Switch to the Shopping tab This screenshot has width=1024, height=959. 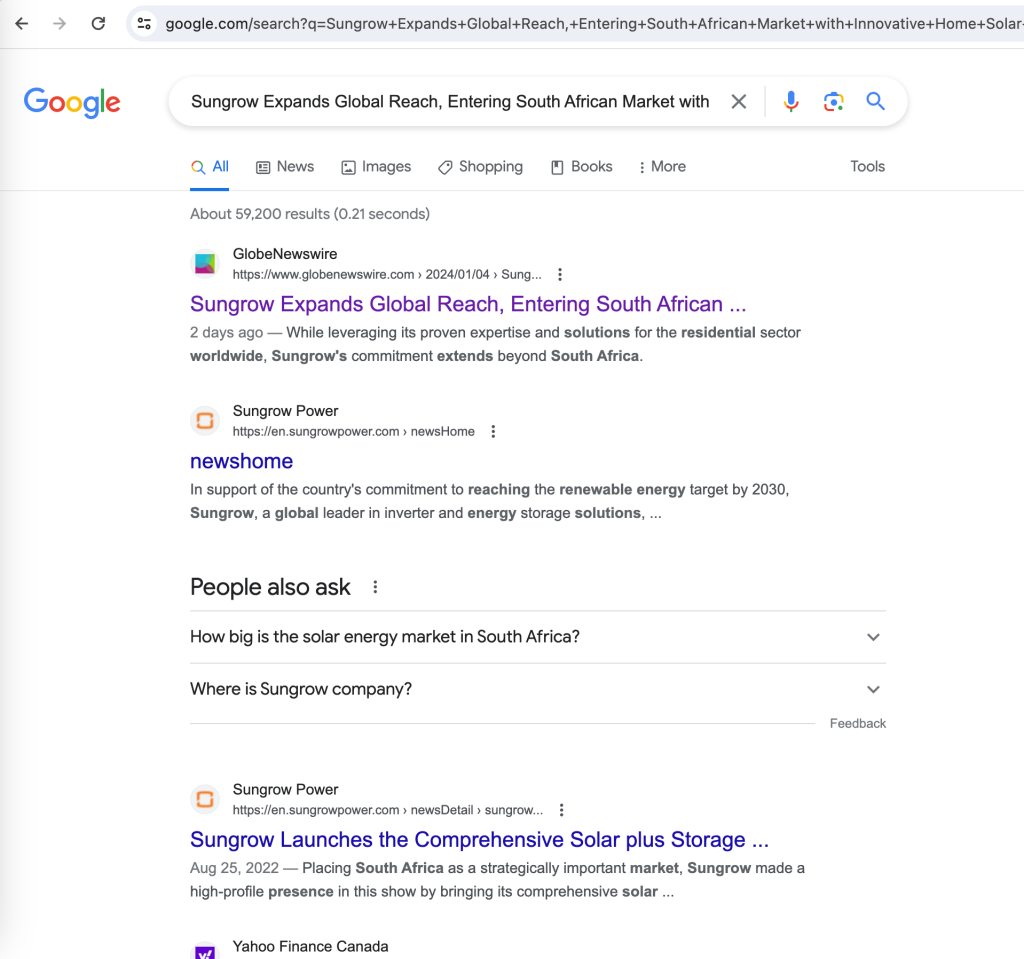[480, 167]
